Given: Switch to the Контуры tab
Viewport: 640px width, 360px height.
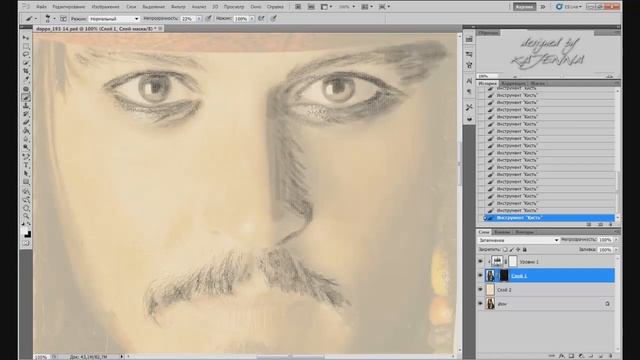Looking at the screenshot, I should [x=524, y=232].
